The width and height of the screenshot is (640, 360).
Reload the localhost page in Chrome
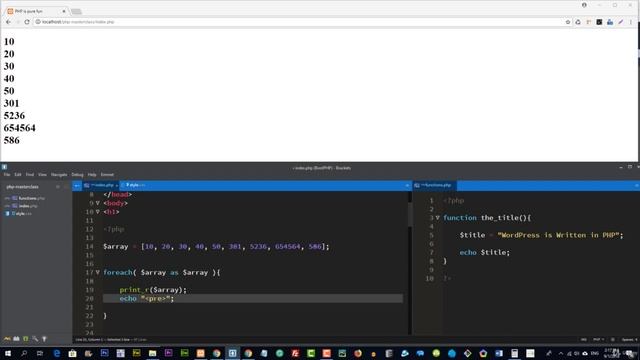point(27,22)
